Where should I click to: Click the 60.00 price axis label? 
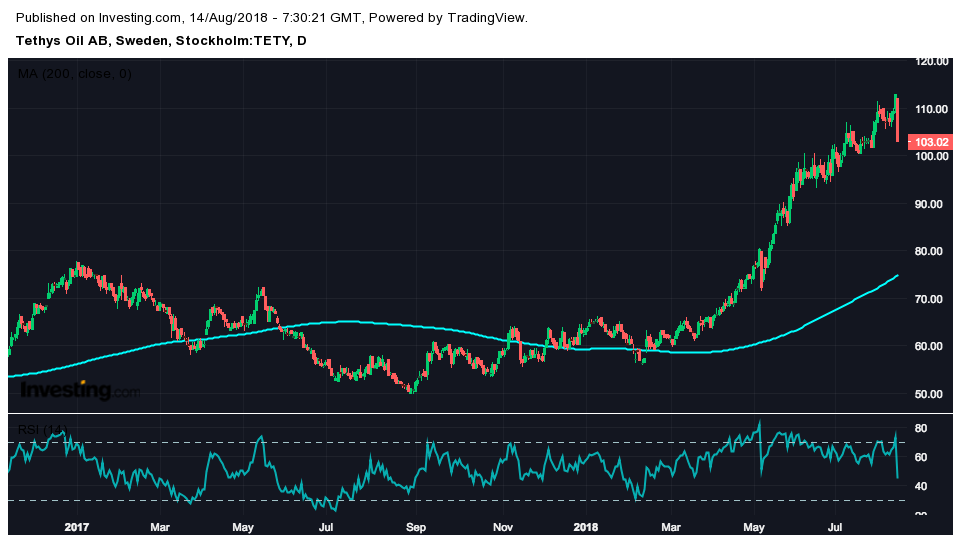point(929,346)
